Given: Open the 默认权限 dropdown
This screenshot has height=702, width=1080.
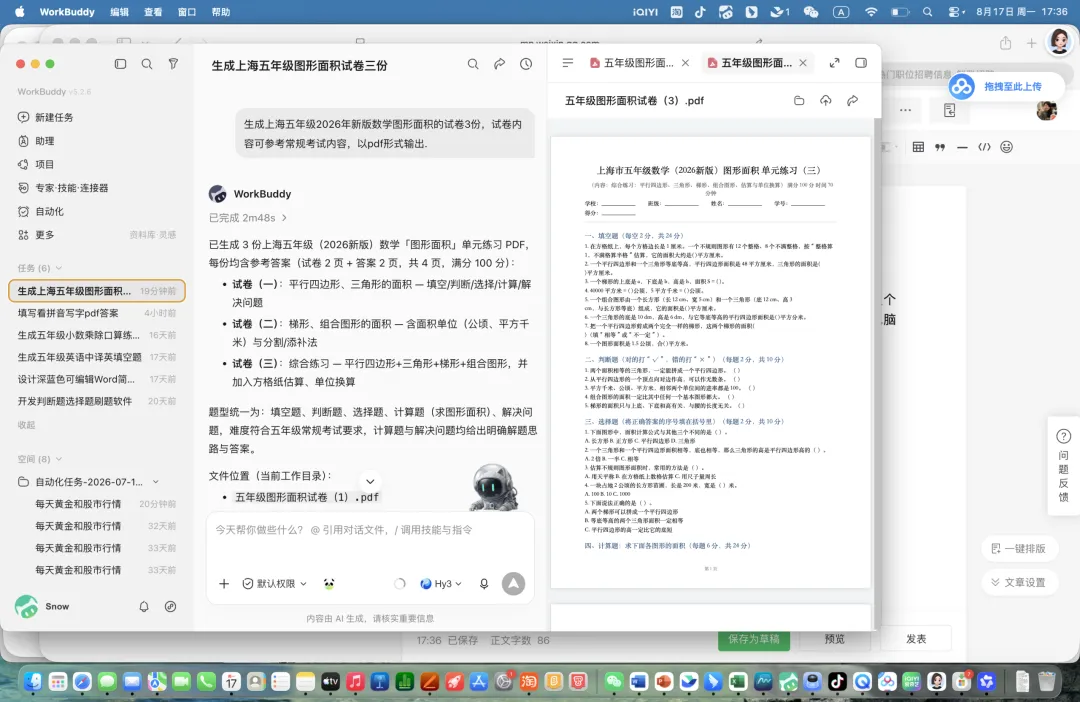Looking at the screenshot, I should coord(275,584).
